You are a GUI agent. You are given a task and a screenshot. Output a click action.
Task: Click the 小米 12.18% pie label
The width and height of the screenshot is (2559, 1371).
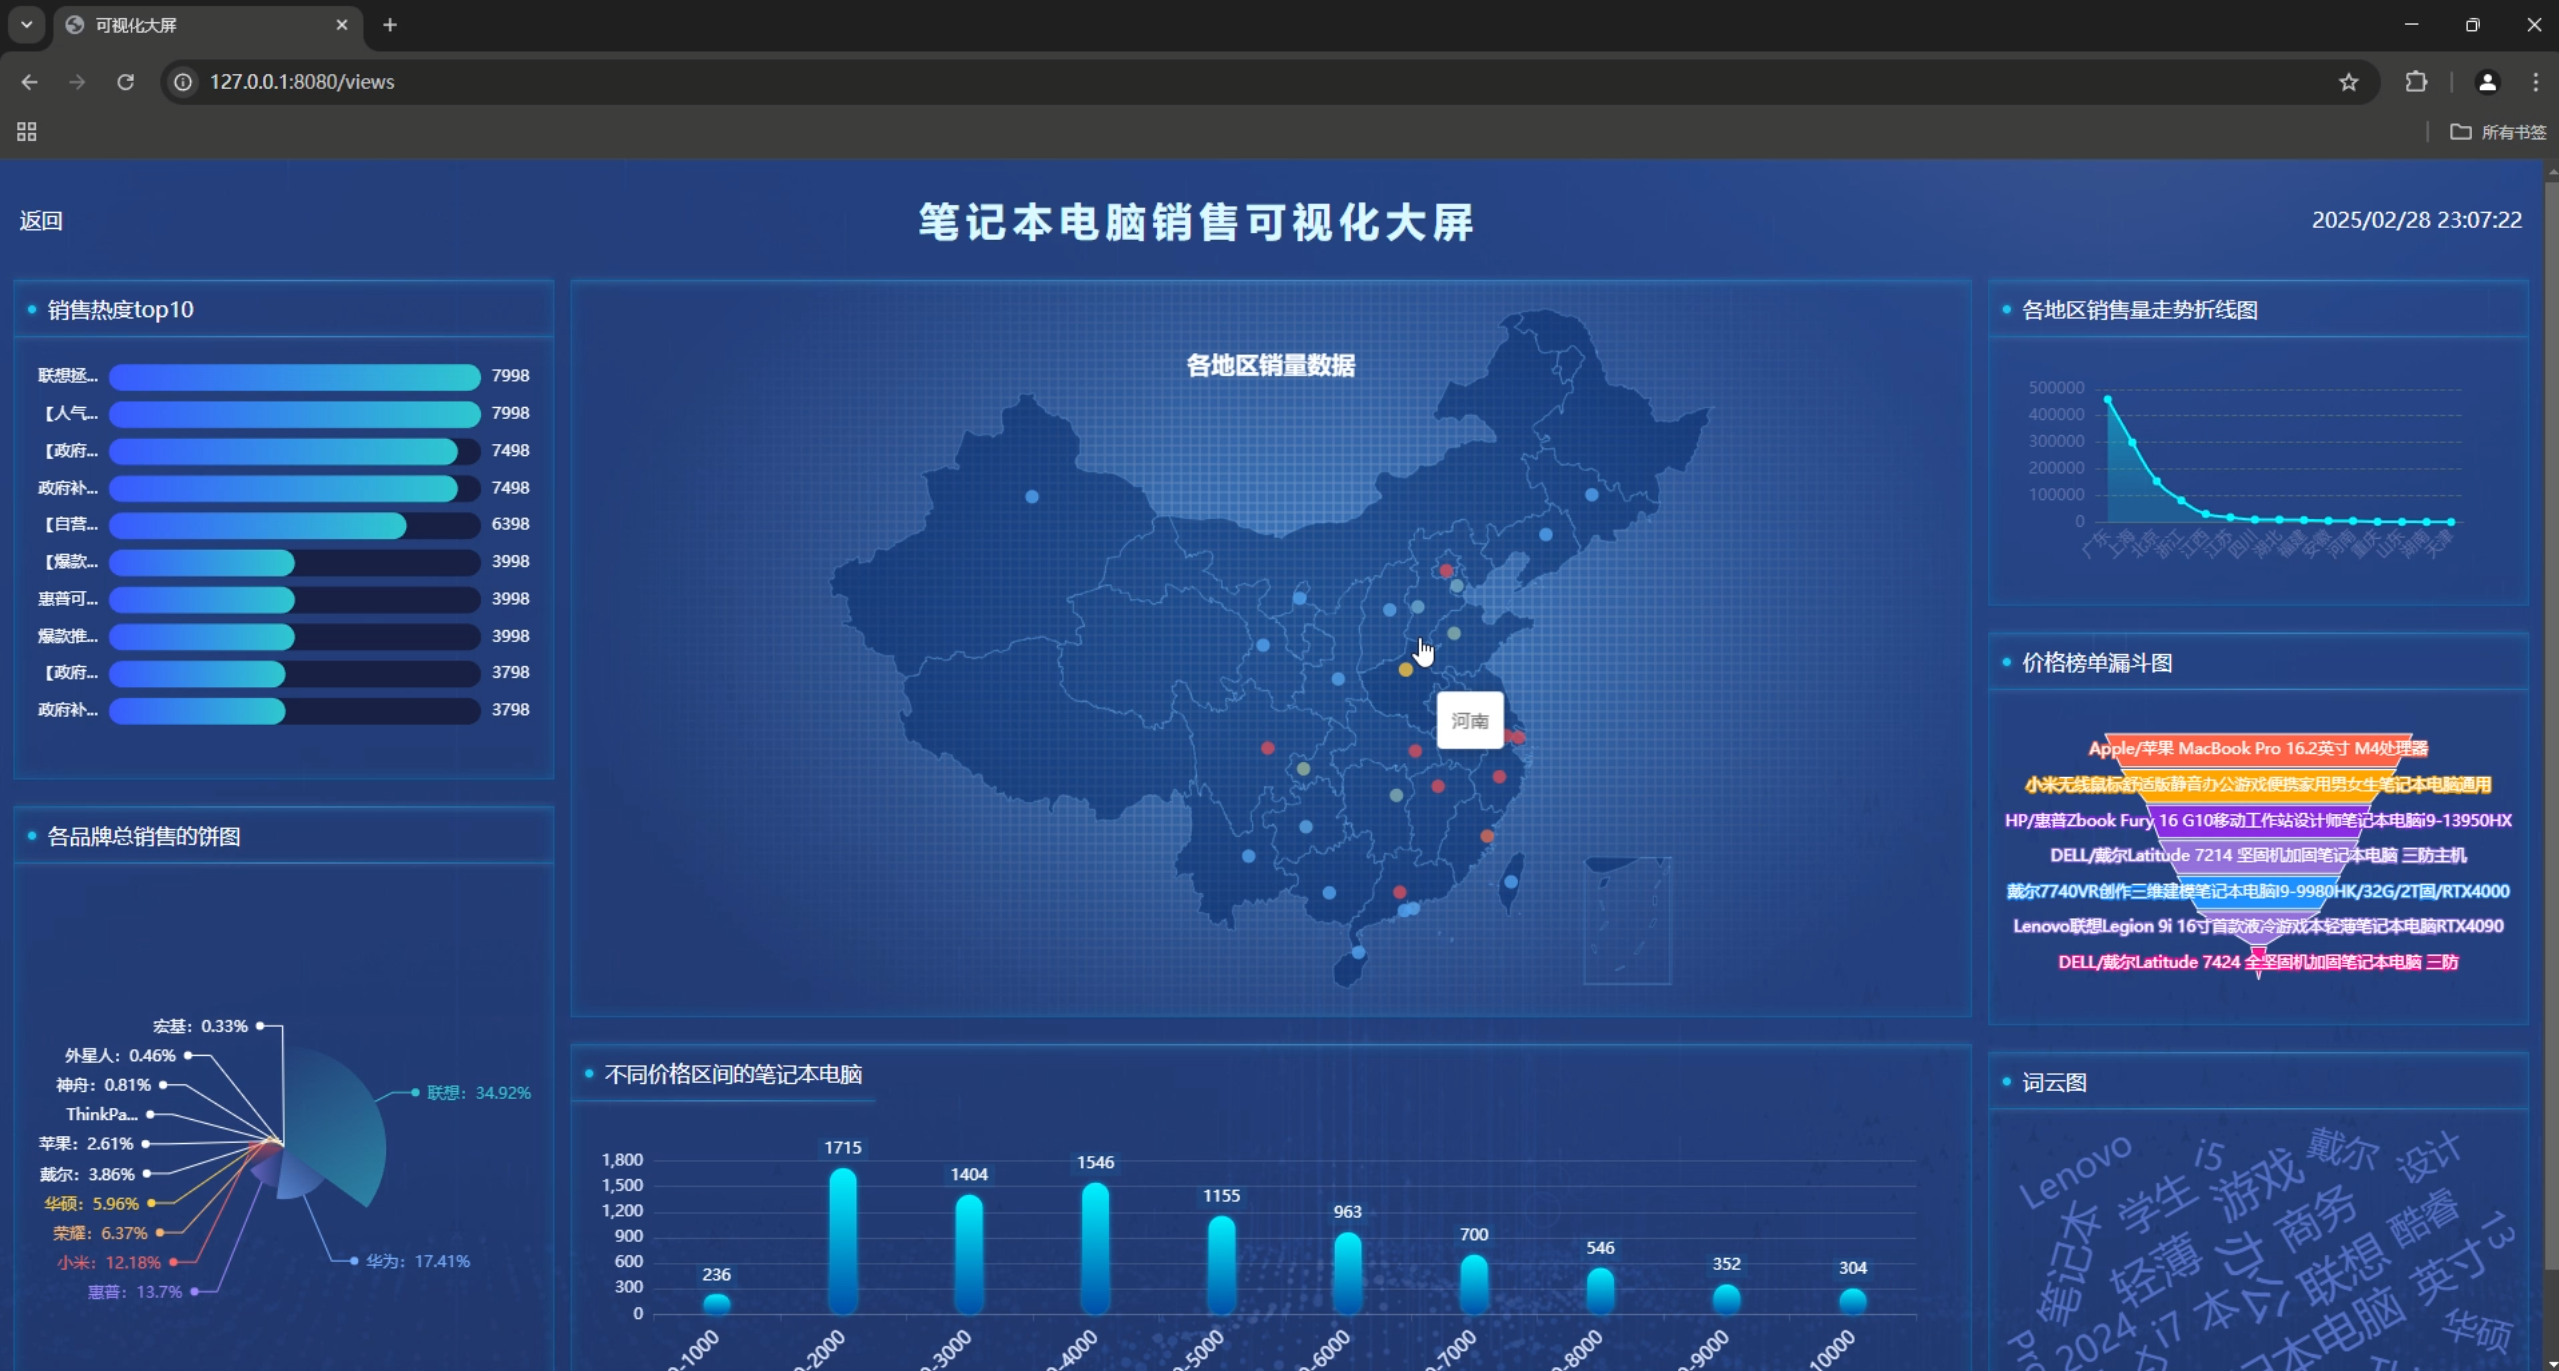pyautogui.click(x=109, y=1263)
